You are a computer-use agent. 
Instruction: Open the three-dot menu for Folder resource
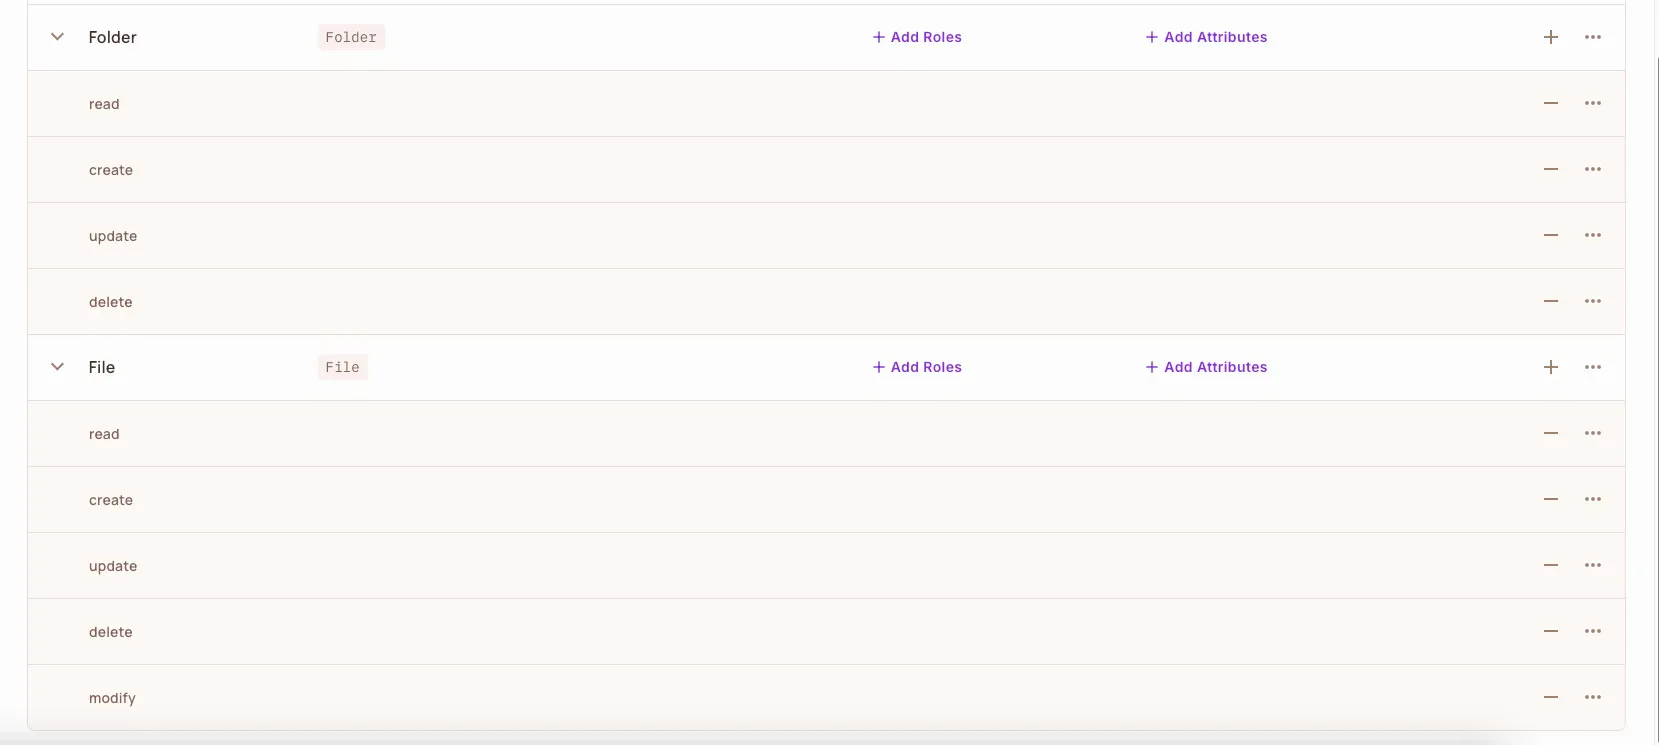pyautogui.click(x=1593, y=37)
